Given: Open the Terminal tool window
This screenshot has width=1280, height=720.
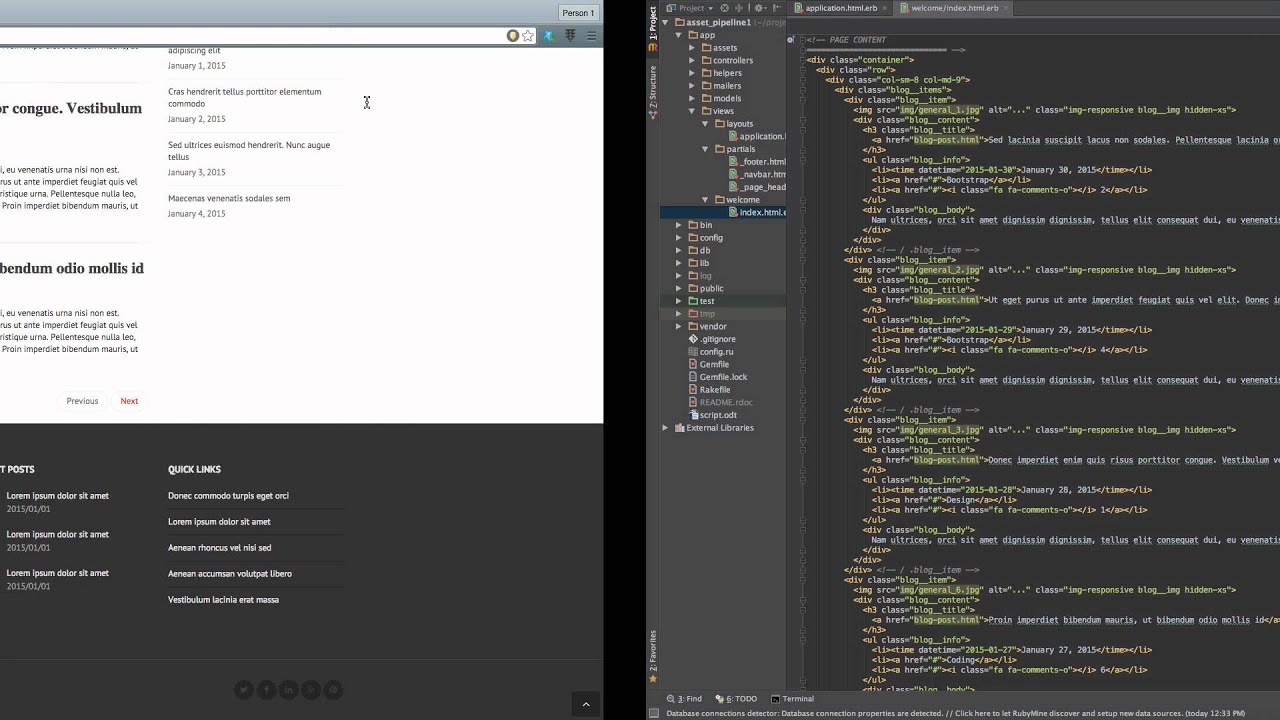Looking at the screenshot, I should (792, 699).
